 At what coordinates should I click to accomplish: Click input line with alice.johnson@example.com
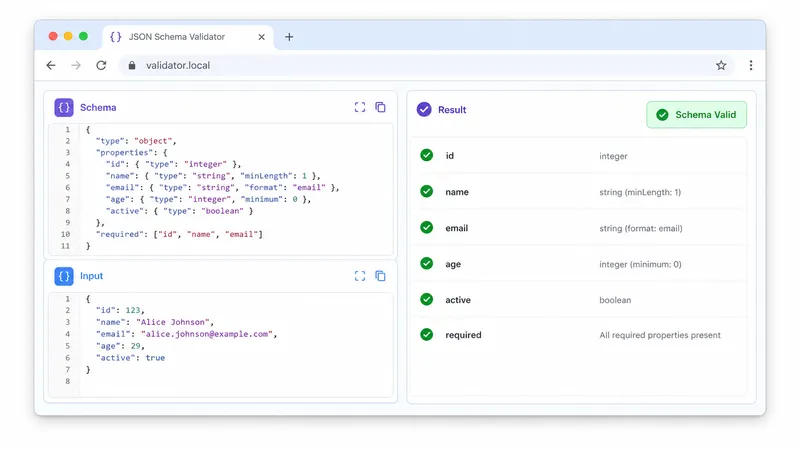(x=186, y=334)
